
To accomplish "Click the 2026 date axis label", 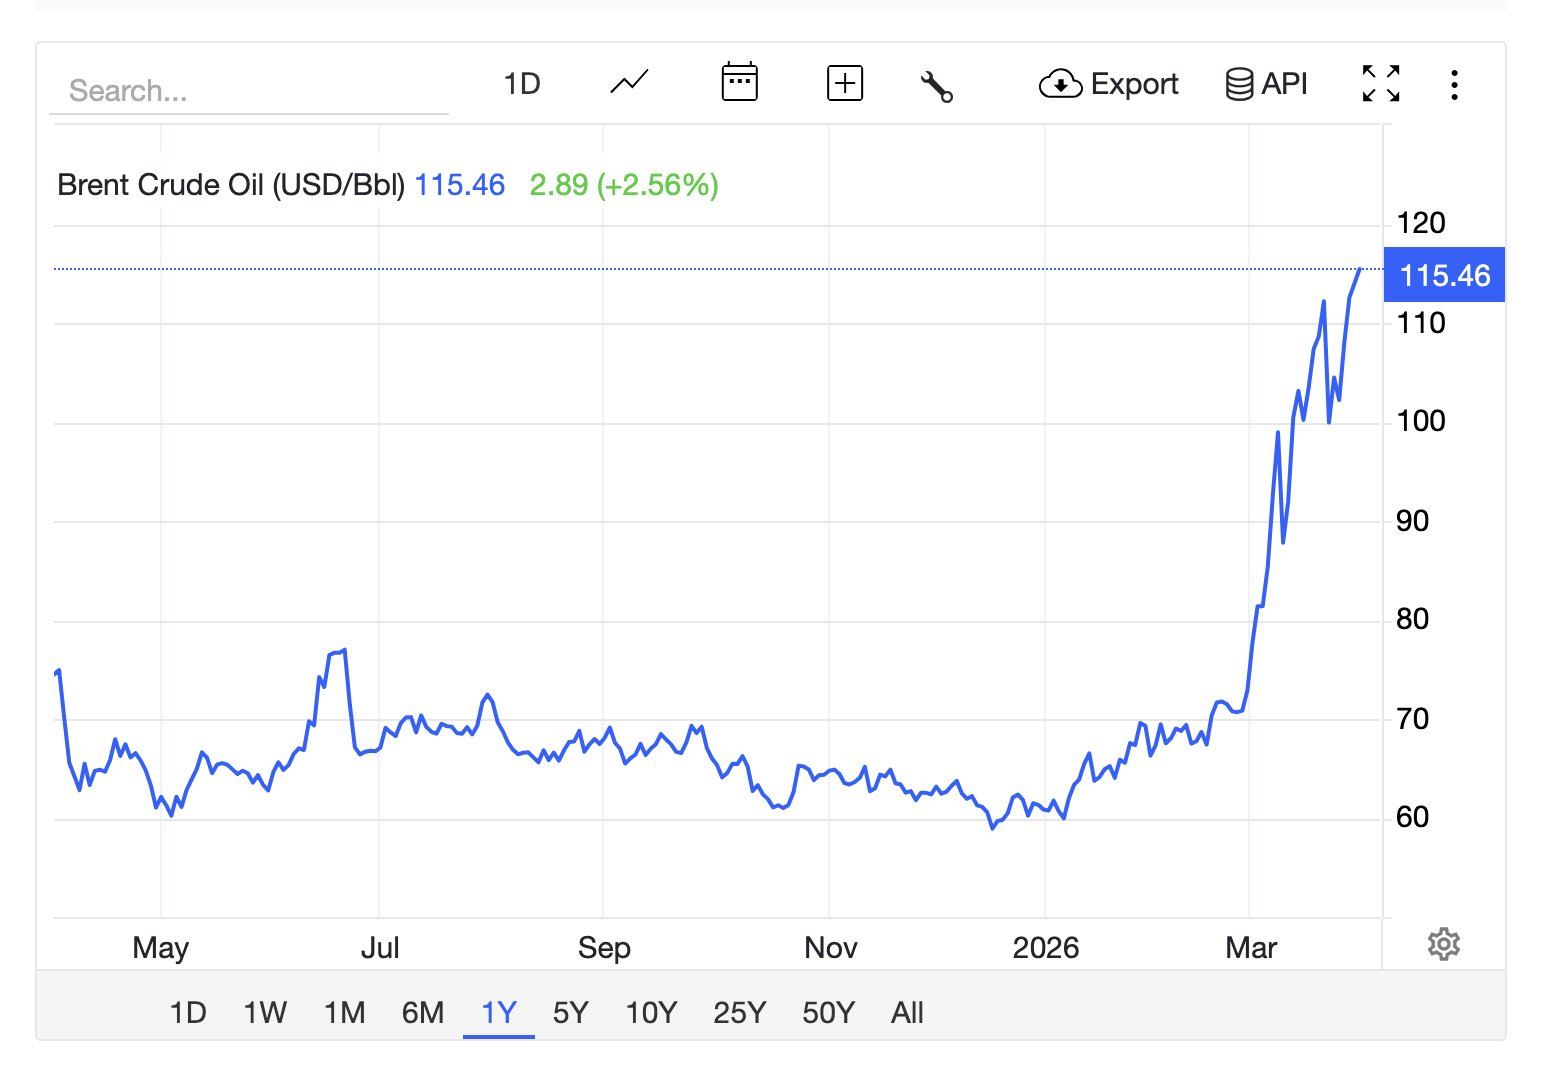I will point(1045,948).
